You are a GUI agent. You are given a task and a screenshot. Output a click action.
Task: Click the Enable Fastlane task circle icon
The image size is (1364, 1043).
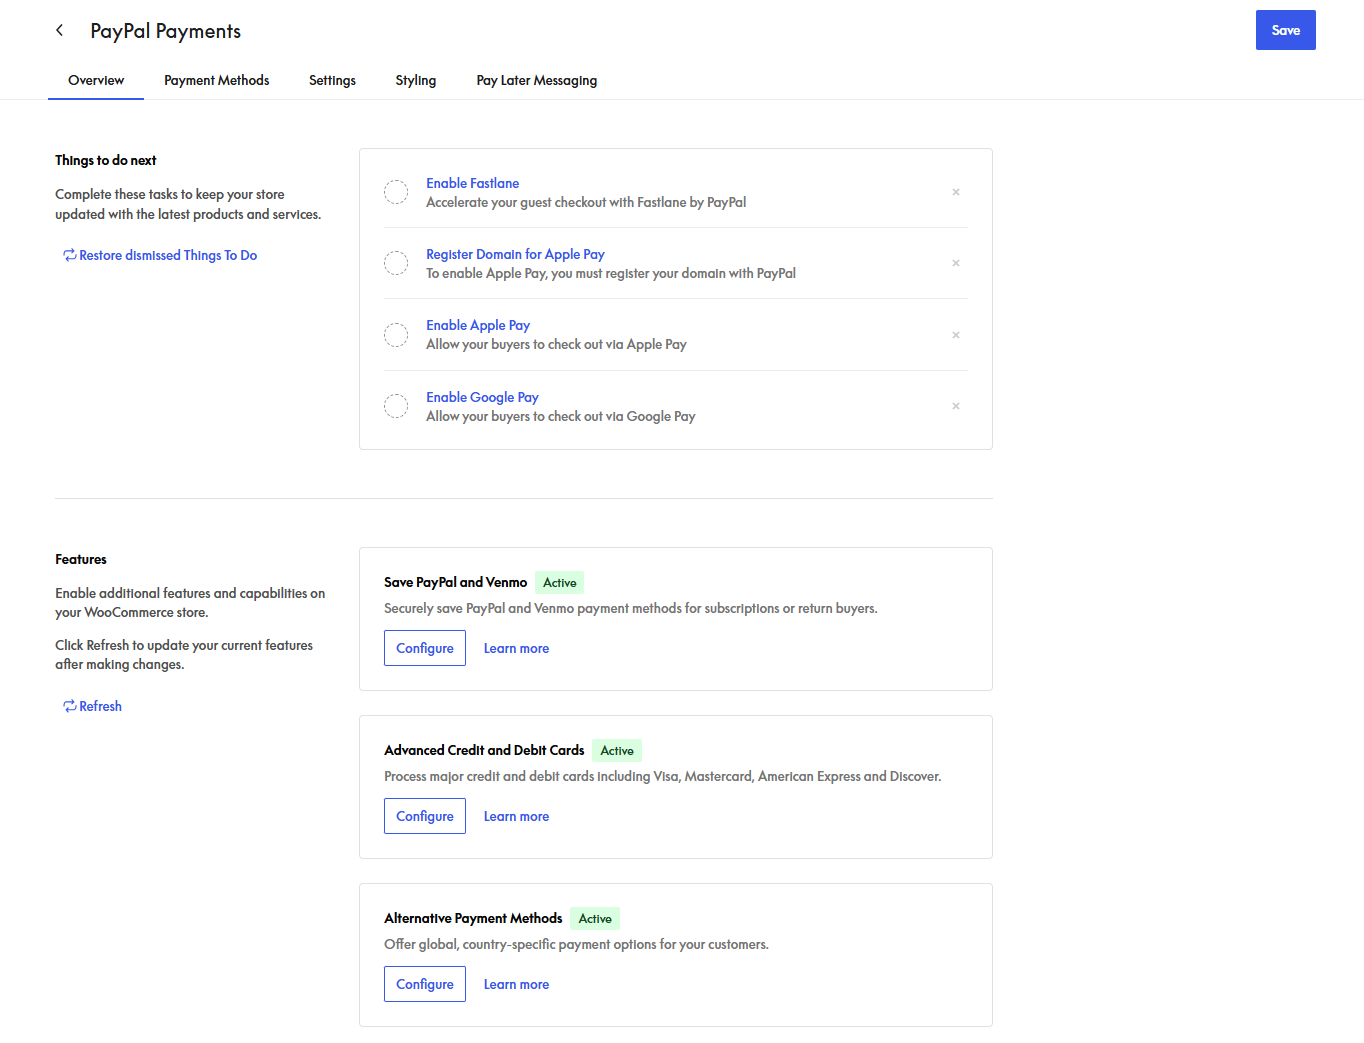point(396,192)
